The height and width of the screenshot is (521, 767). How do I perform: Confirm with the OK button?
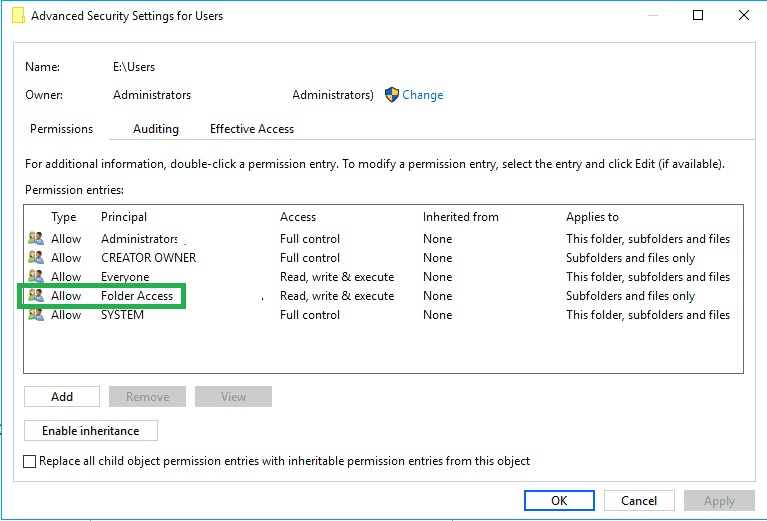coord(559,500)
